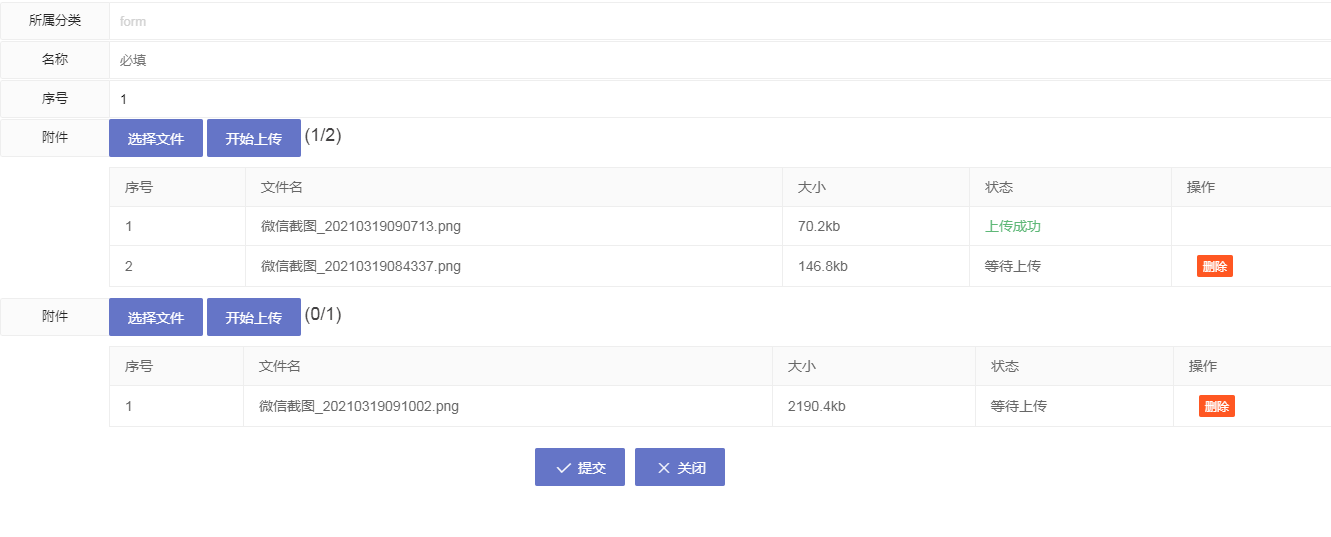The width and height of the screenshot is (1331, 537).
Task: Start upload in the second 附件 section
Action: 254,317
